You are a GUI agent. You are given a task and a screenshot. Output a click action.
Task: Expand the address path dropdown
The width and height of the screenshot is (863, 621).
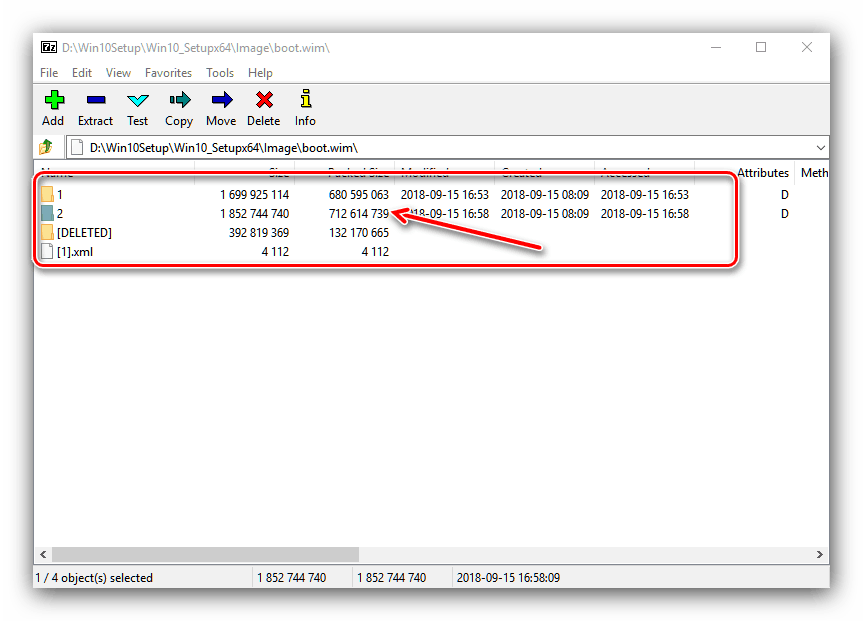(821, 148)
